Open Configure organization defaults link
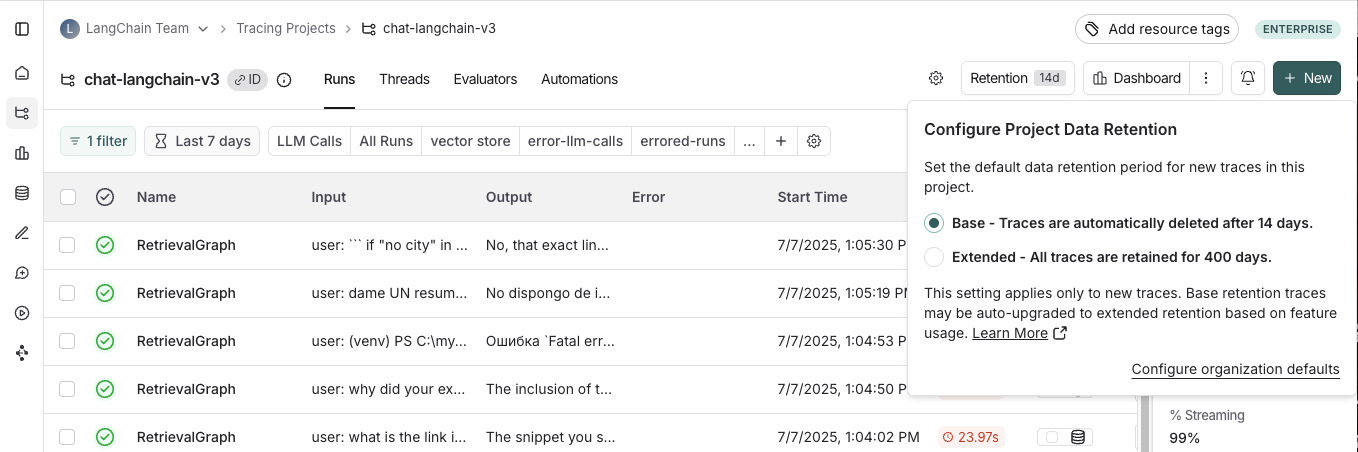The image size is (1358, 452). click(1235, 369)
